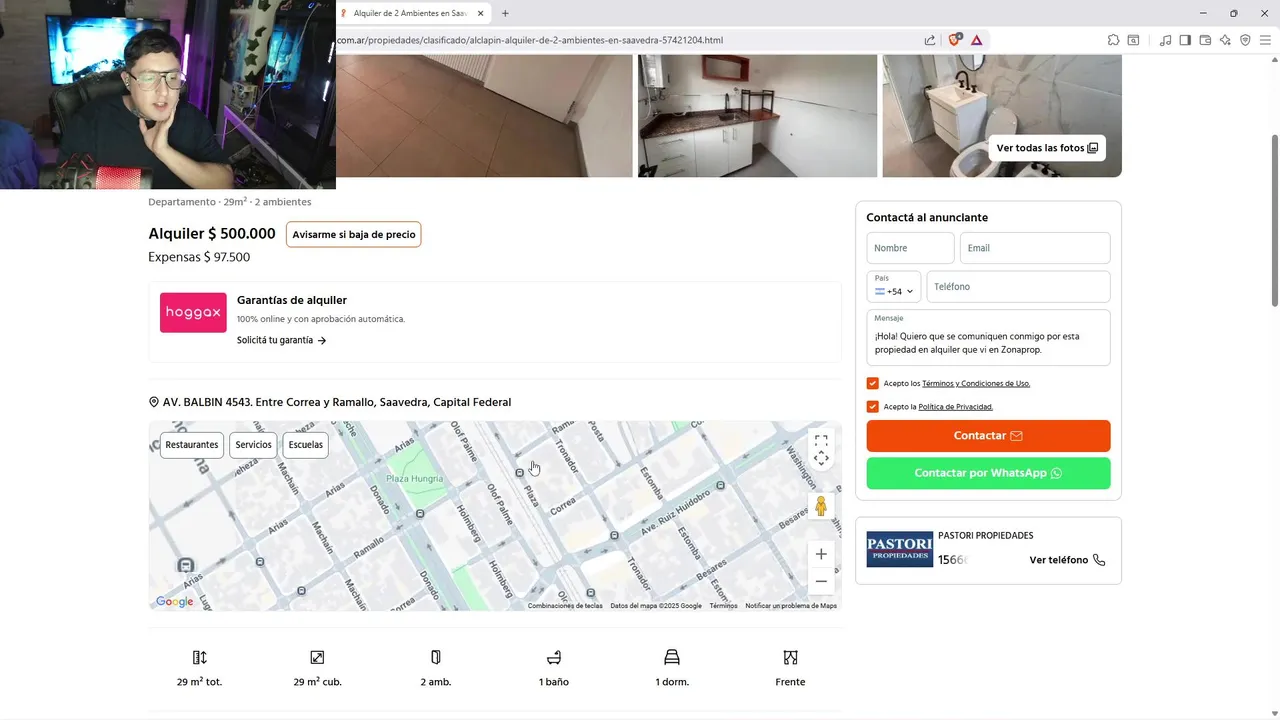This screenshot has width=1280, height=720.
Task: Click the map camera controls compass icon
Action: (x=821, y=459)
